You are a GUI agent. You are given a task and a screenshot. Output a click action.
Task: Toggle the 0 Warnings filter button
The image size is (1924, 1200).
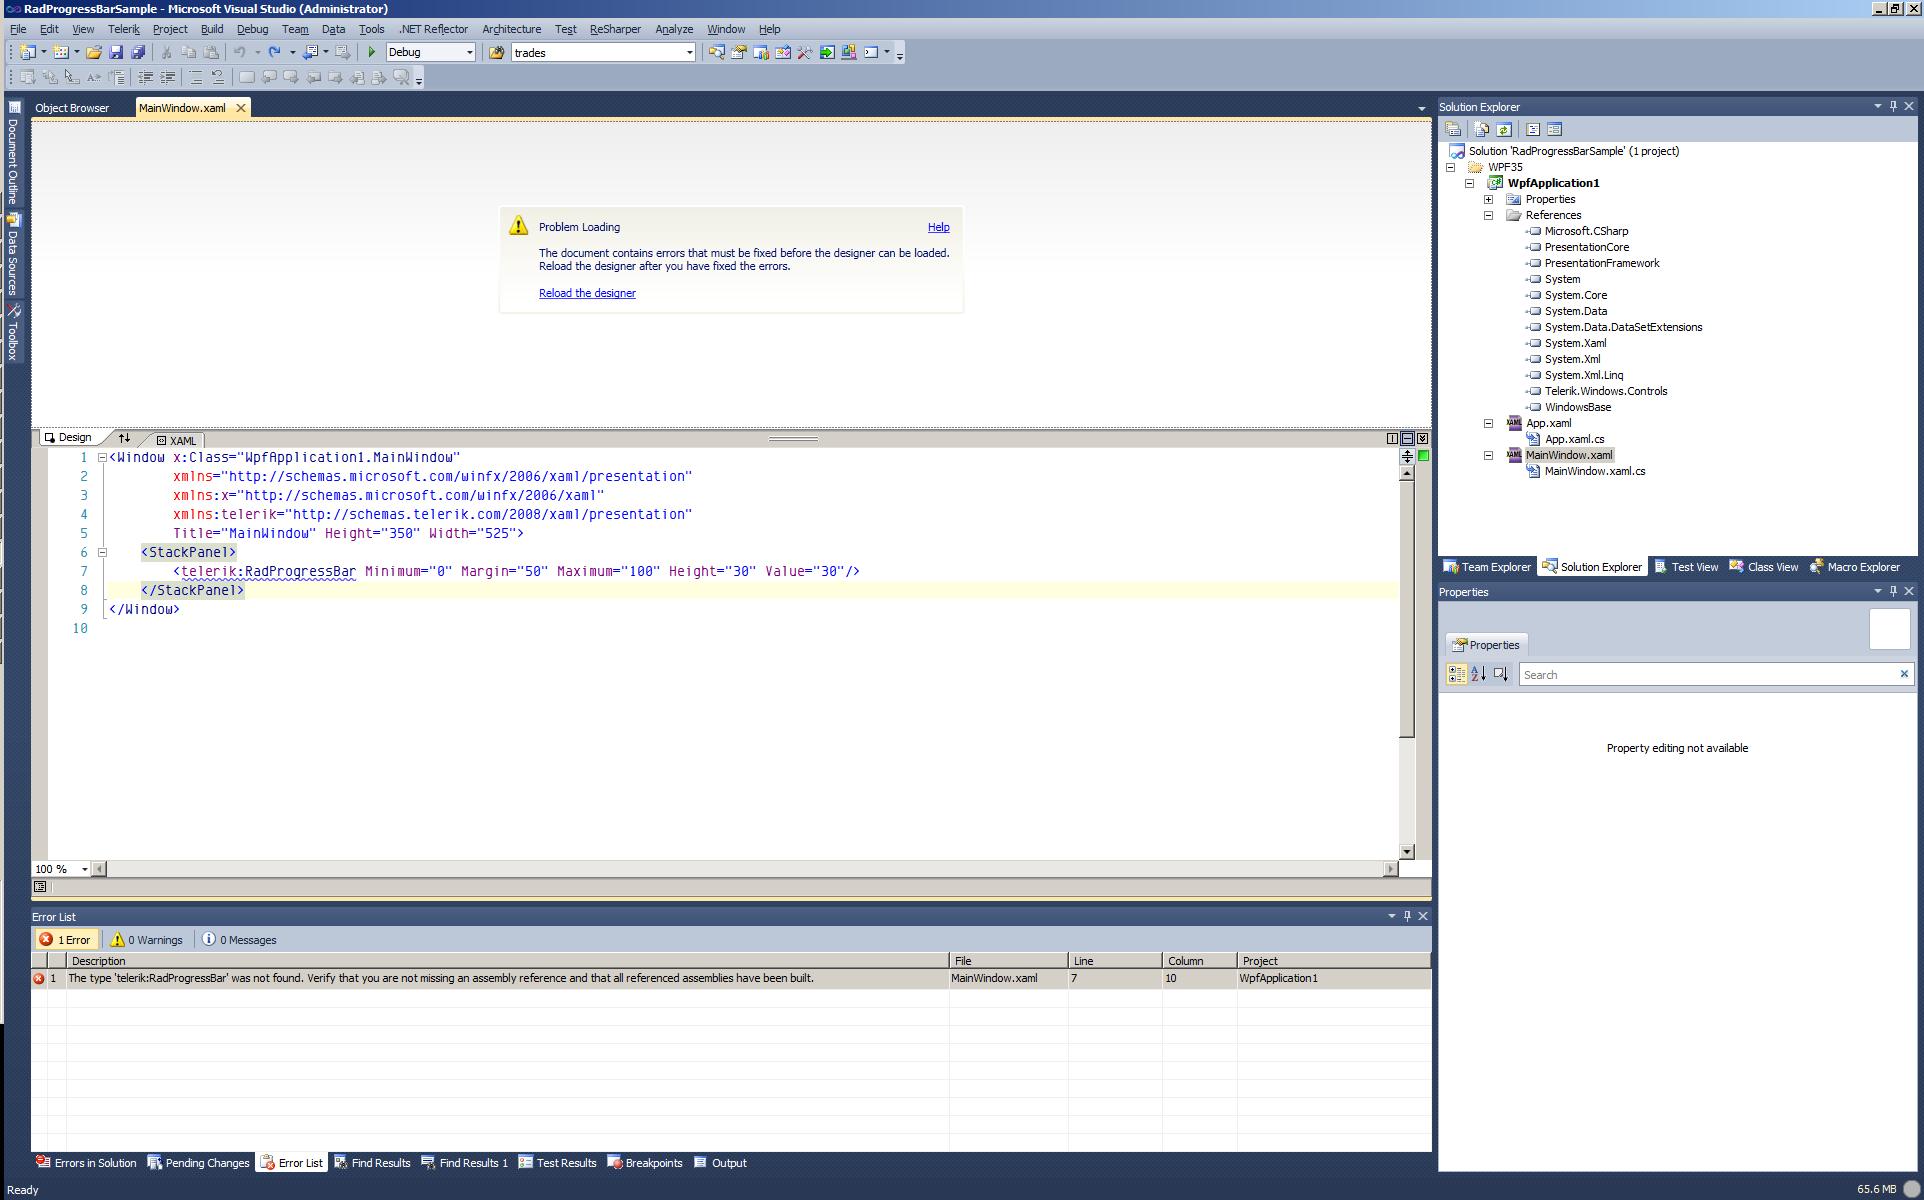[x=146, y=940]
